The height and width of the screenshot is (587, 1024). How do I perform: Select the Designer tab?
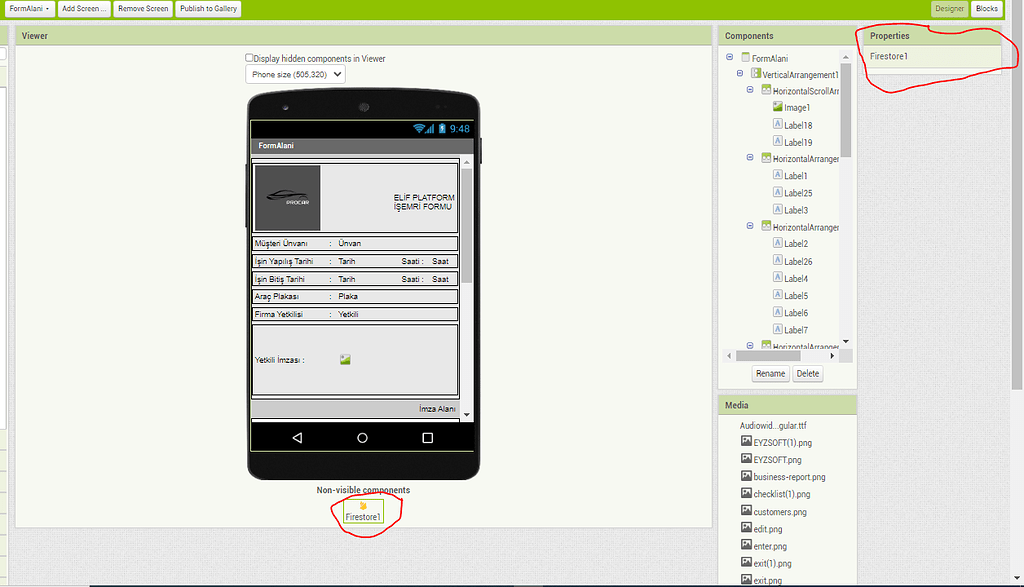click(949, 8)
